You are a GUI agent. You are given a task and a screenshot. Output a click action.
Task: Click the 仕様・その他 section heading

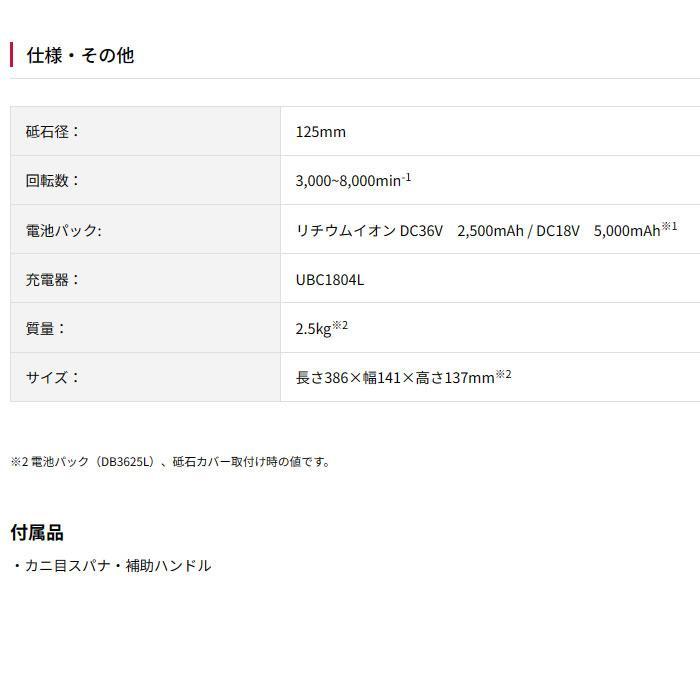pos(80,55)
